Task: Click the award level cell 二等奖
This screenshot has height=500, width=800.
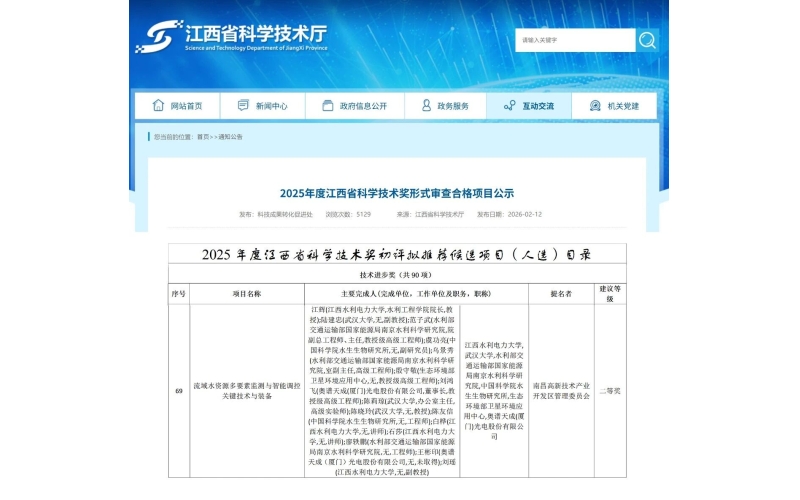Action: pos(610,391)
